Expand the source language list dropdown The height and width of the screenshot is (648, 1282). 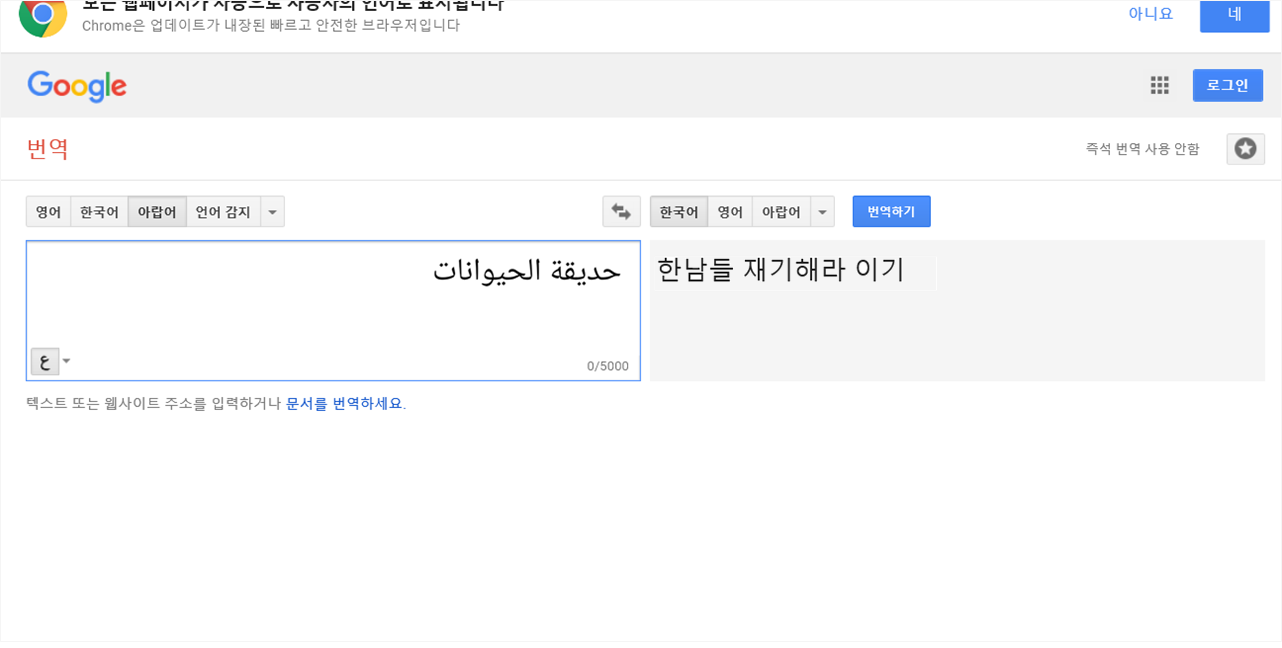pos(272,212)
